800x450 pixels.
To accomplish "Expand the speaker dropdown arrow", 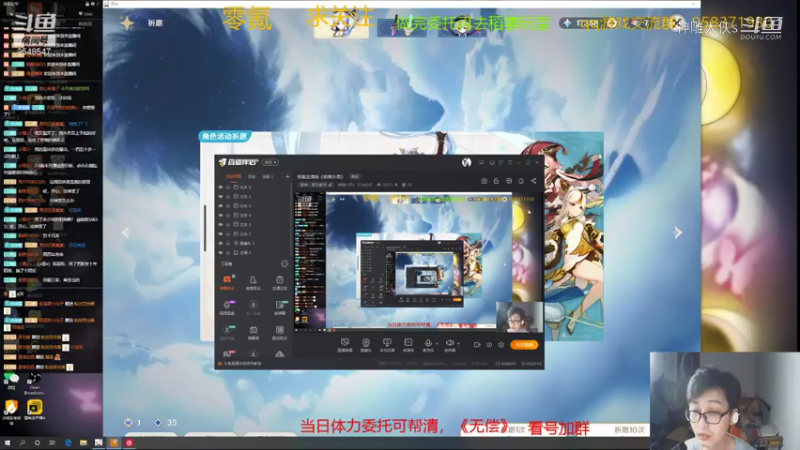I will click(459, 344).
